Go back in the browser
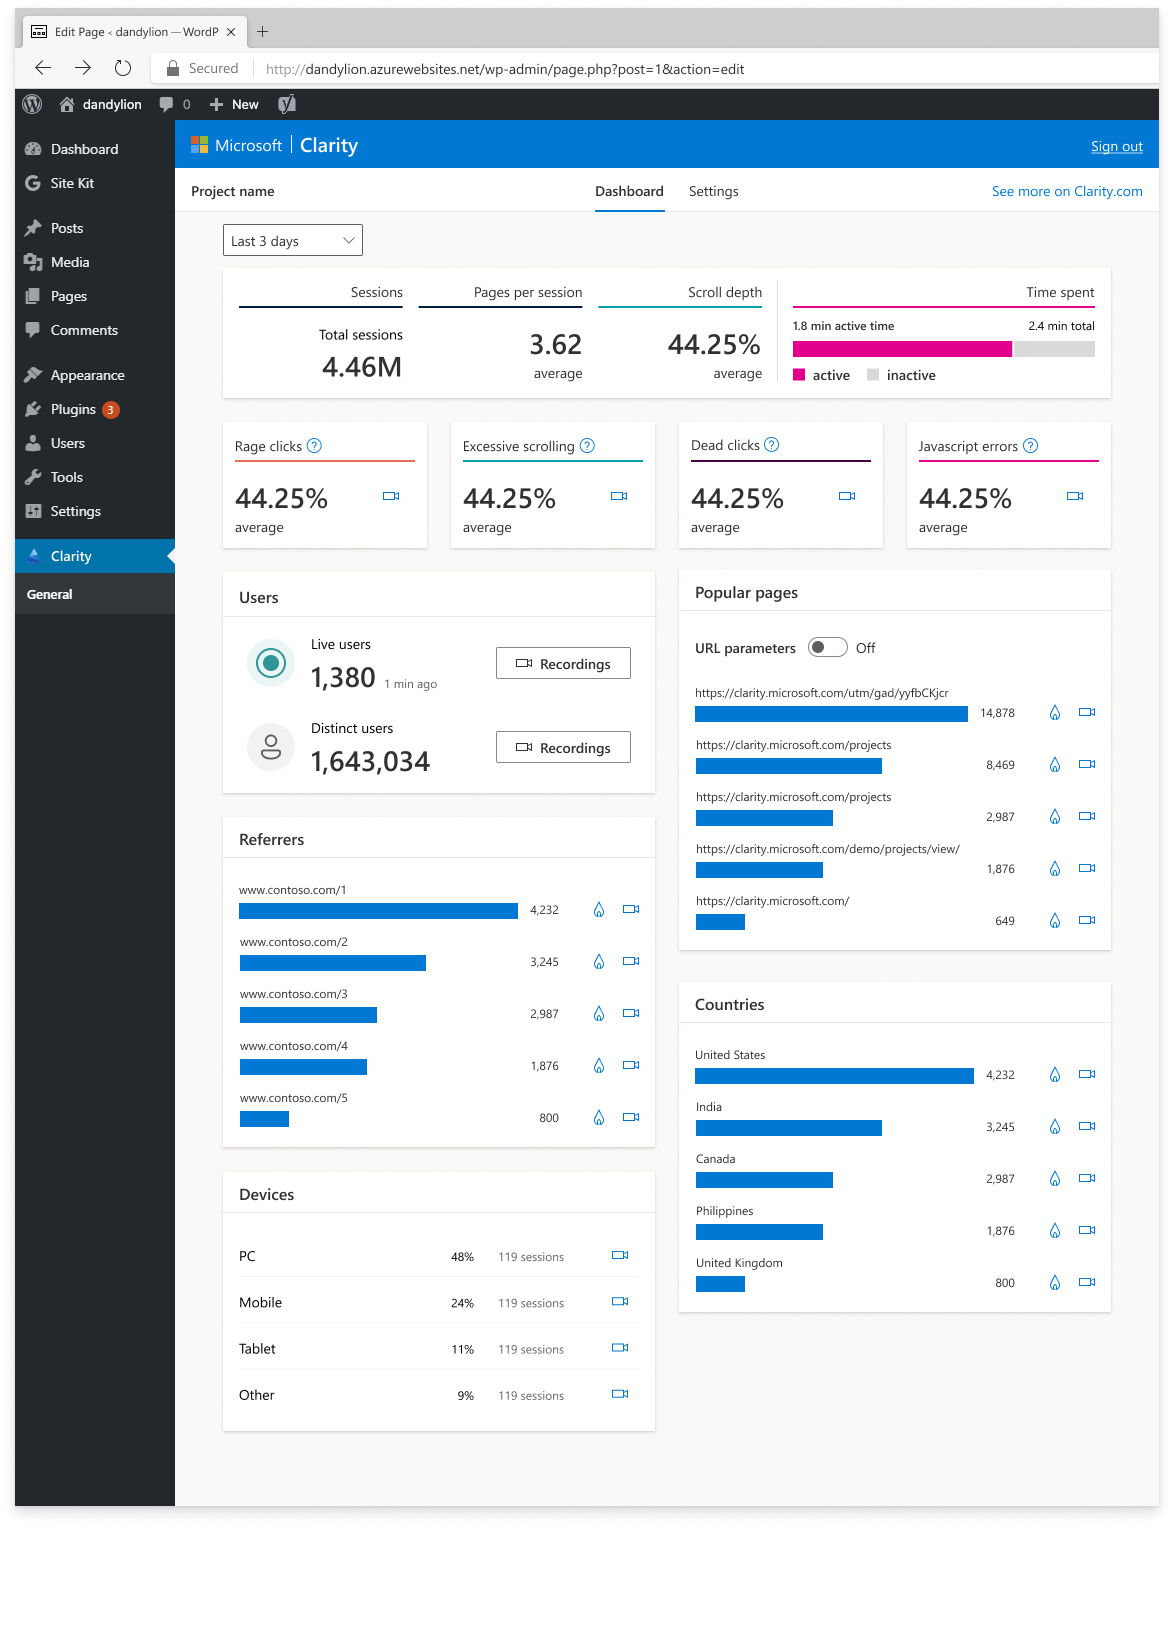The image size is (1174, 1631). pyautogui.click(x=43, y=68)
